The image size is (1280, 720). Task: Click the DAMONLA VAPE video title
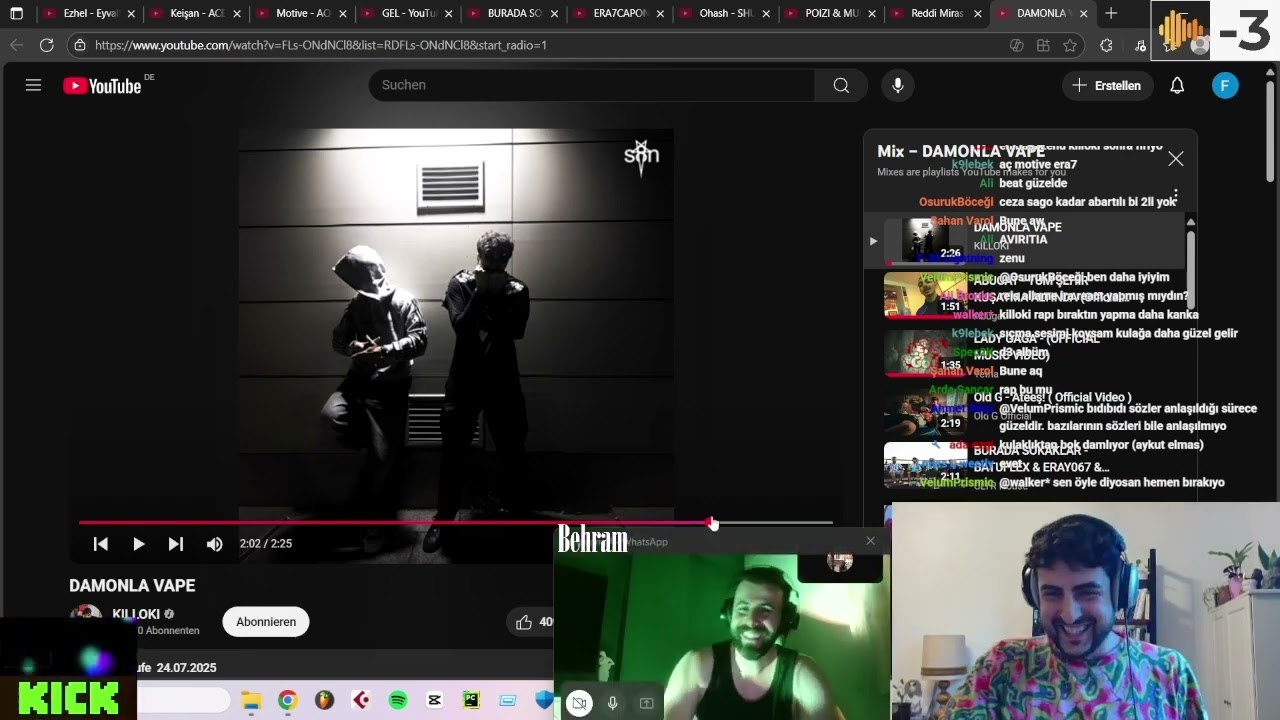132,586
